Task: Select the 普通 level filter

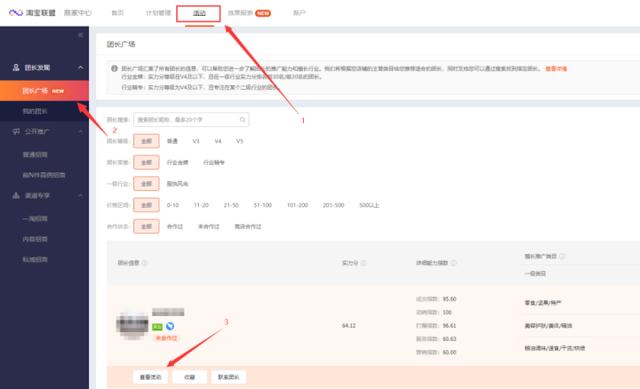Action: pyautogui.click(x=172, y=141)
